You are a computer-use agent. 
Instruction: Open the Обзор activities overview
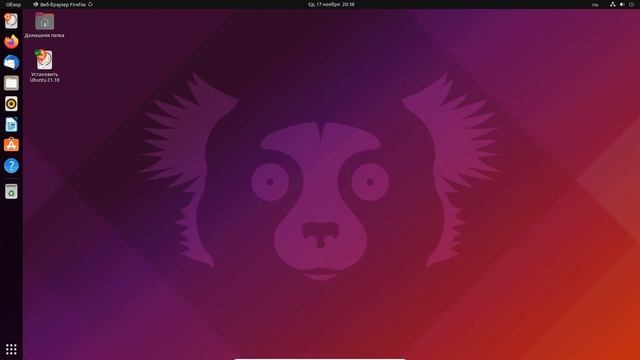(x=13, y=4)
